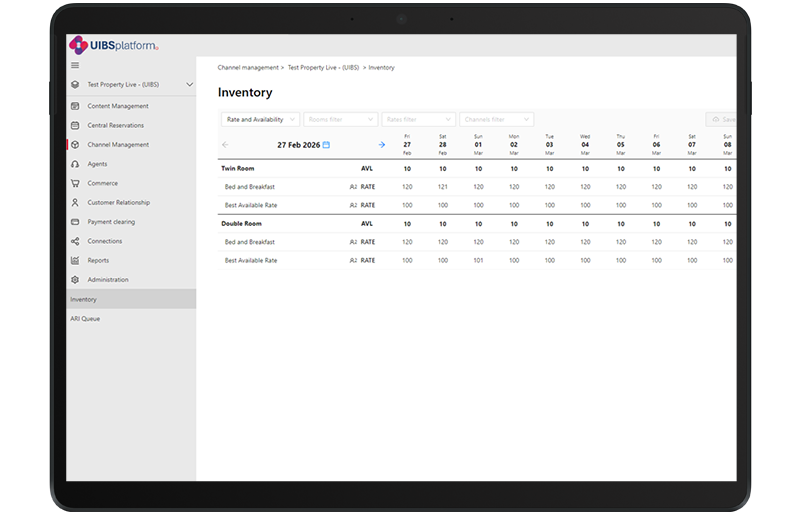800x515 pixels.
Task: Select ARI Queue in the sidebar
Action: tap(85, 319)
